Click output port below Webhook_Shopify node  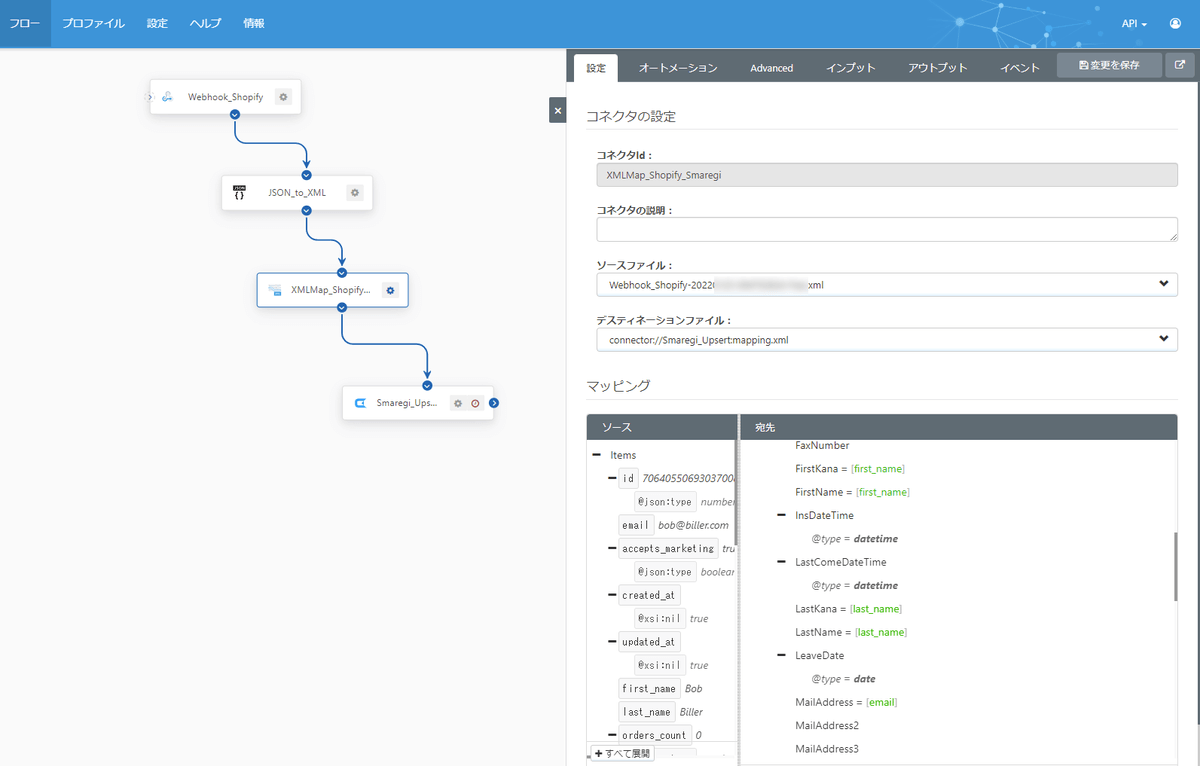click(234, 114)
